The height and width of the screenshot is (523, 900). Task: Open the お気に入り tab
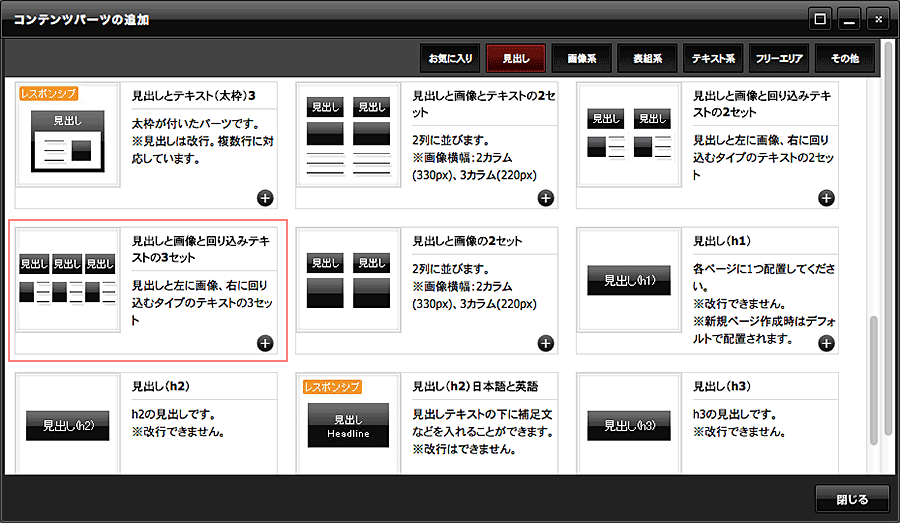coord(450,58)
